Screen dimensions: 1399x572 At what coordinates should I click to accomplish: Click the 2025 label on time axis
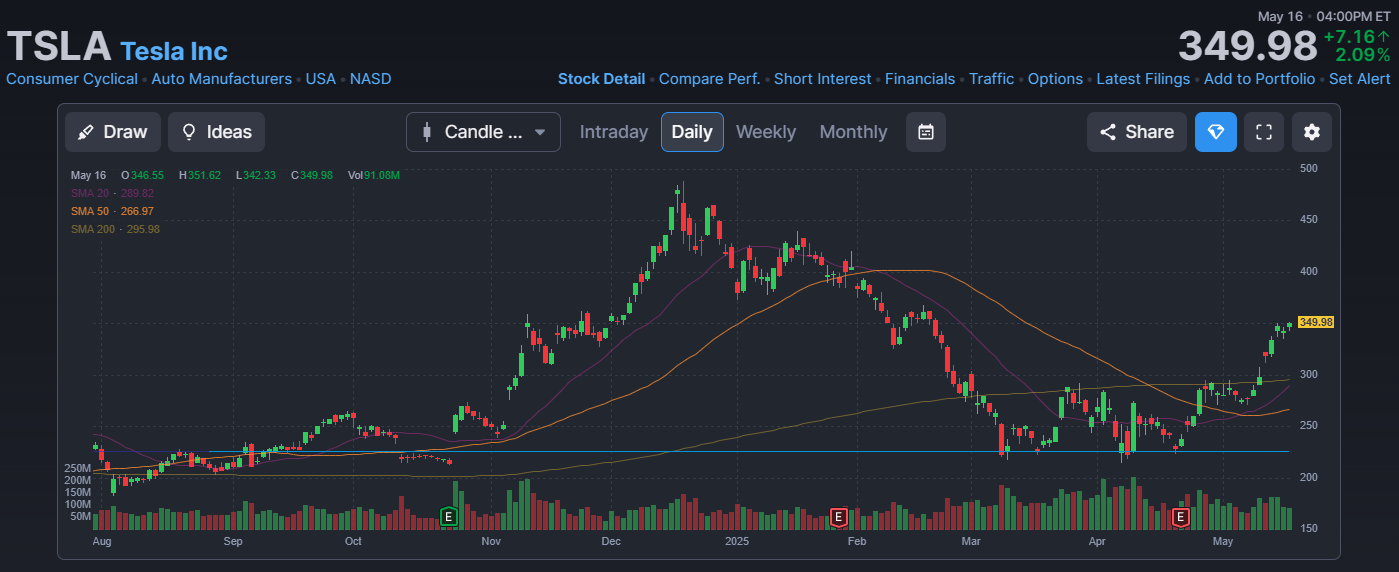click(x=737, y=541)
